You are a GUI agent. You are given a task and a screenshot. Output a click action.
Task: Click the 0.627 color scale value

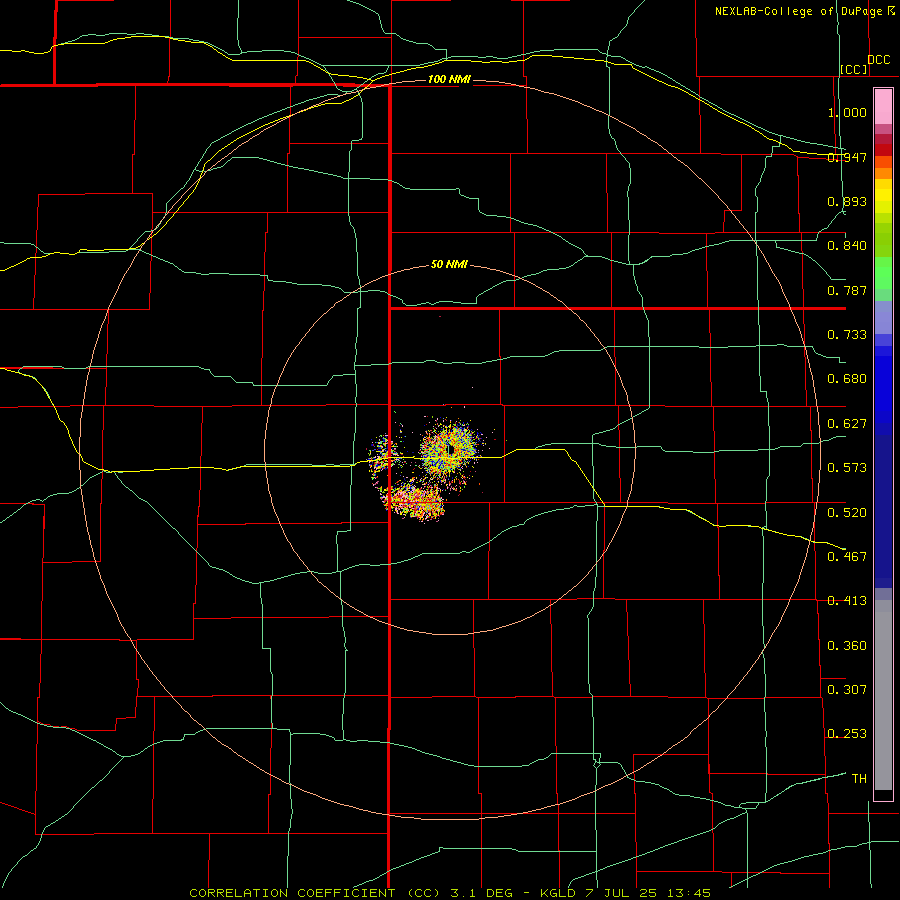click(x=847, y=424)
